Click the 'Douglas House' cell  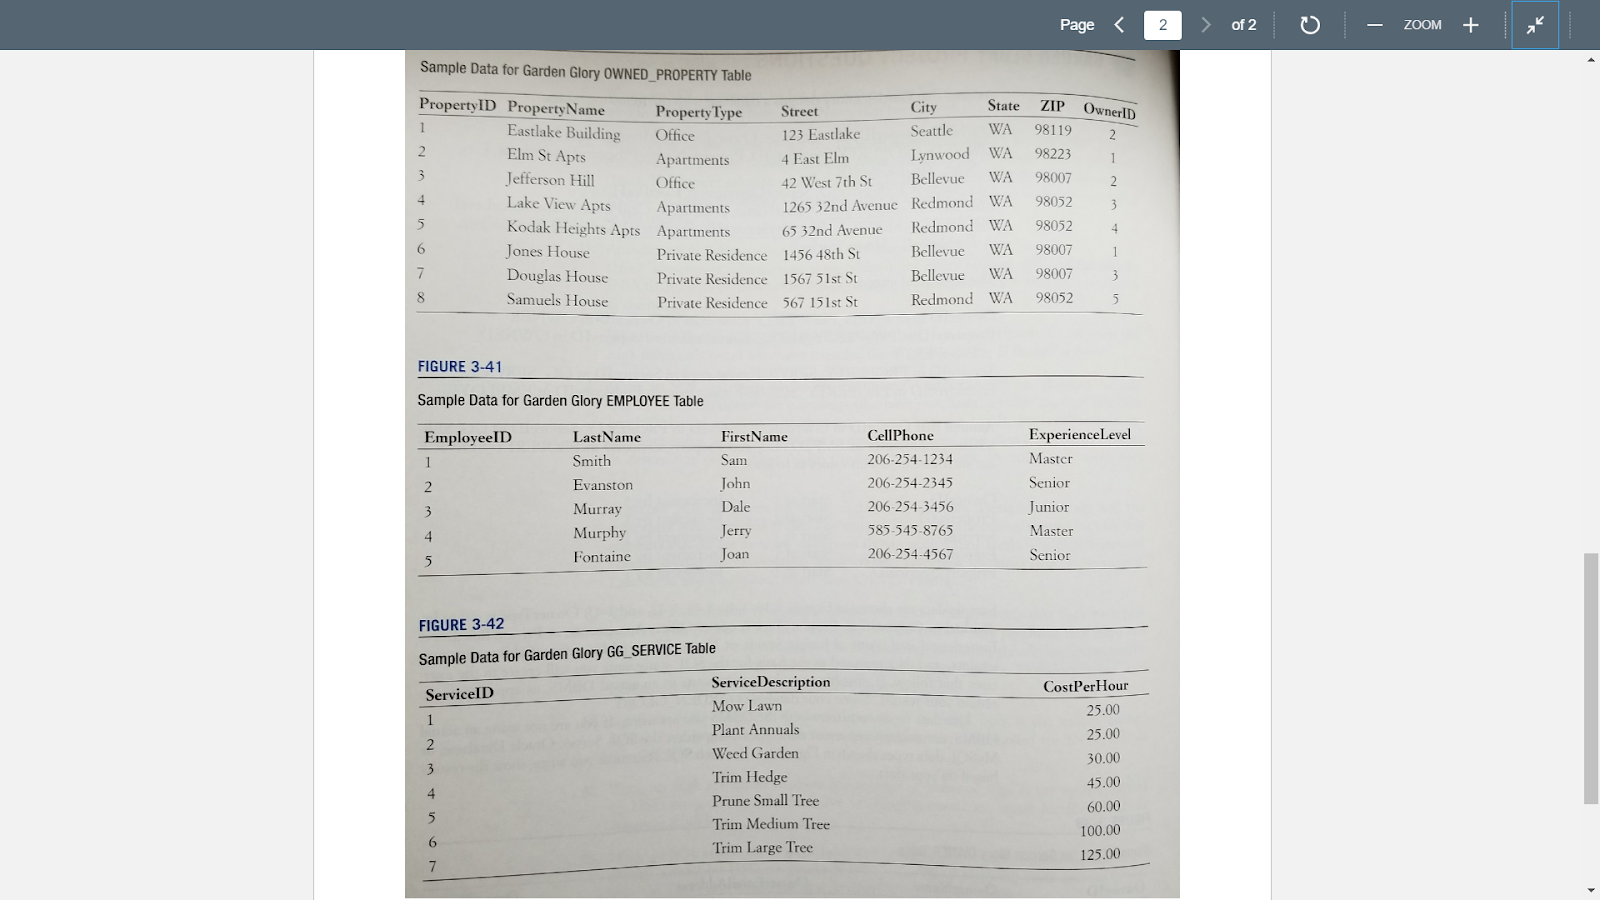pos(557,276)
